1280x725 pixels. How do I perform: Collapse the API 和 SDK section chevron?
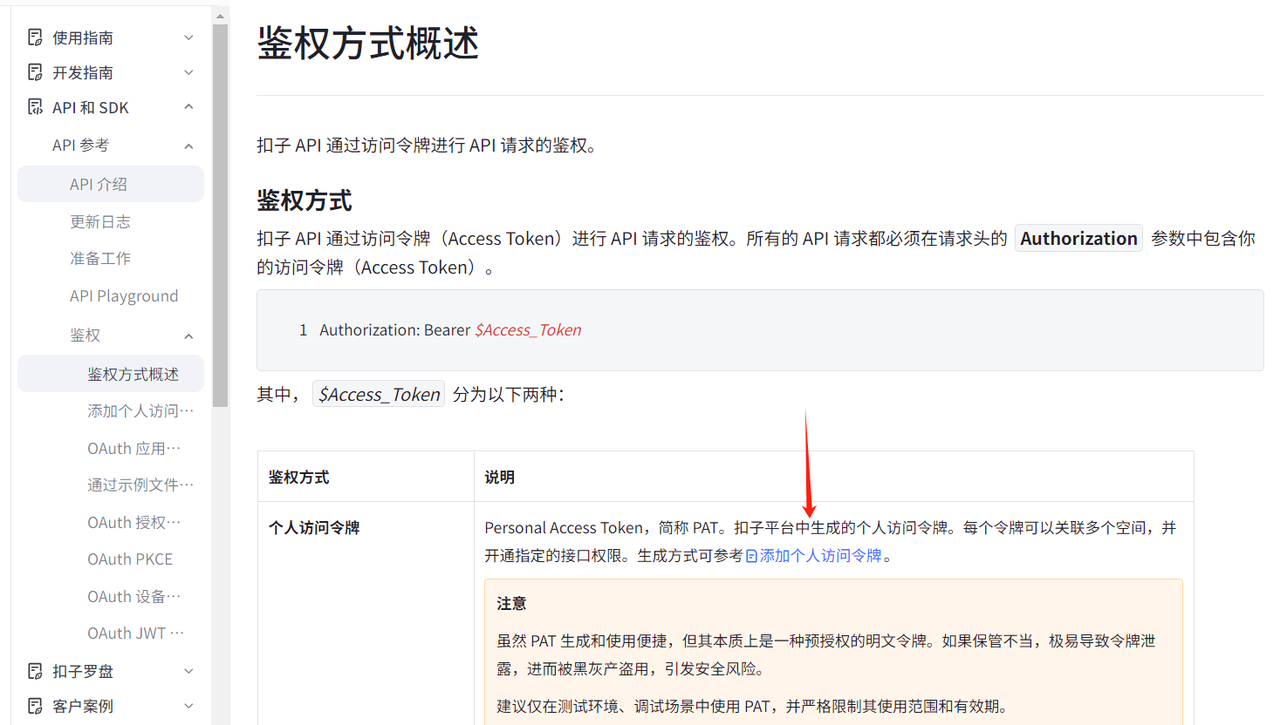point(189,107)
